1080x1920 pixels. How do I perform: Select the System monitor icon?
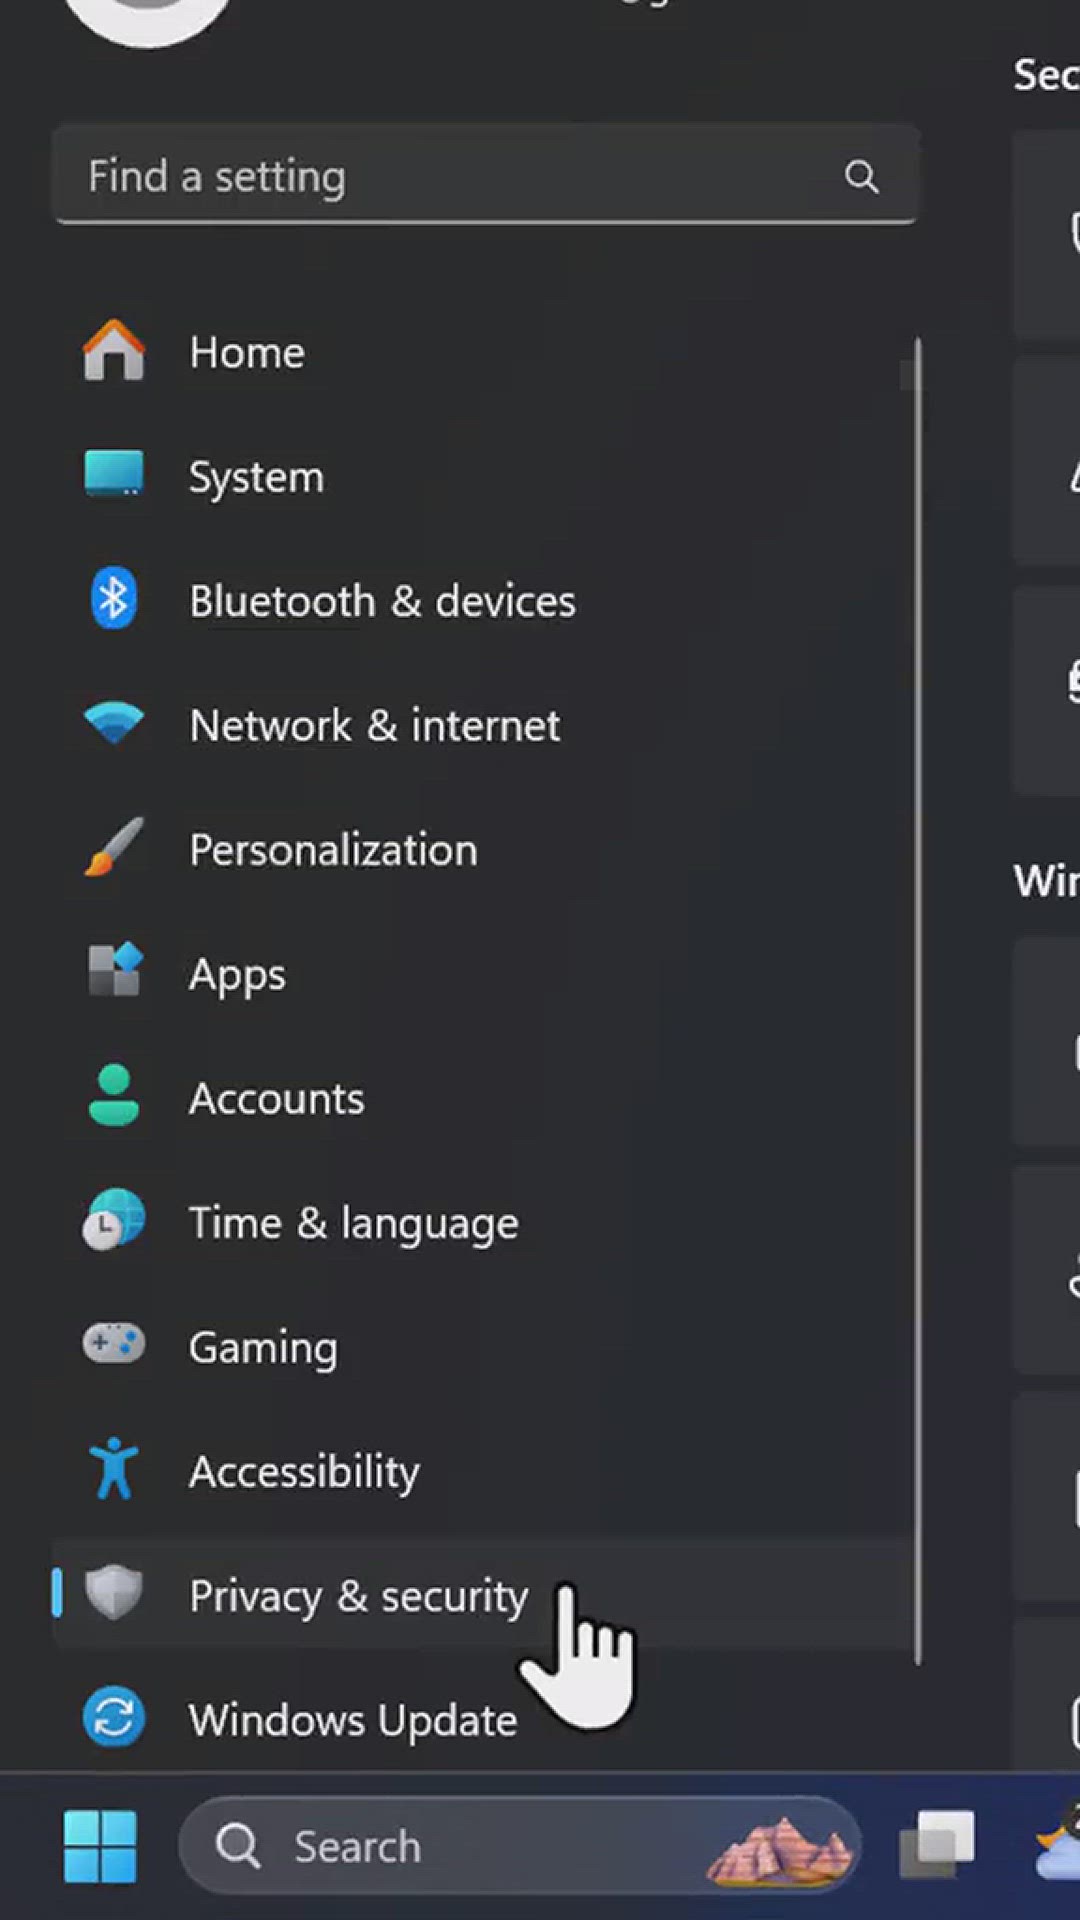coord(114,474)
